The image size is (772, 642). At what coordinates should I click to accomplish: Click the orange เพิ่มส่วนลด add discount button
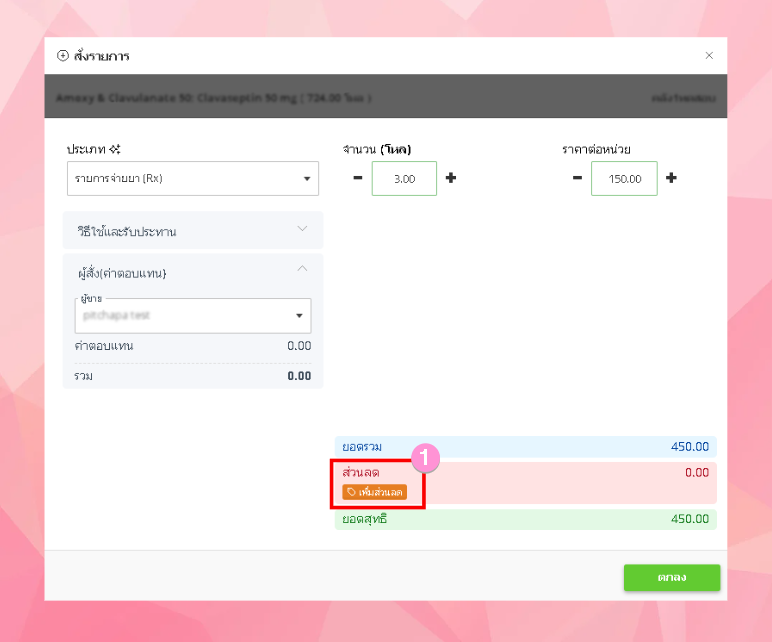pos(375,492)
